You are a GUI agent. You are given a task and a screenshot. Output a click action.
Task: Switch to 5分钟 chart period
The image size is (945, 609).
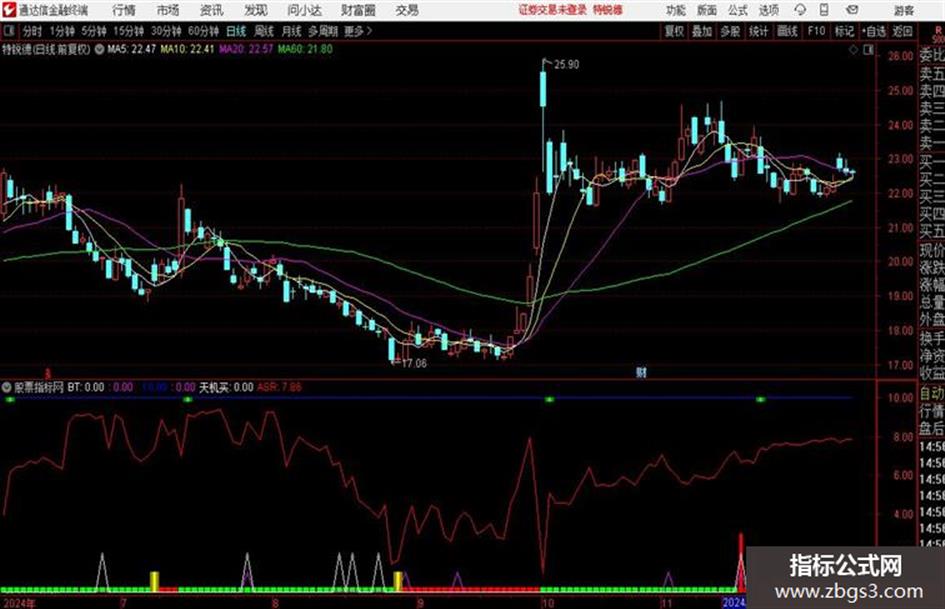pyautogui.click(x=93, y=31)
